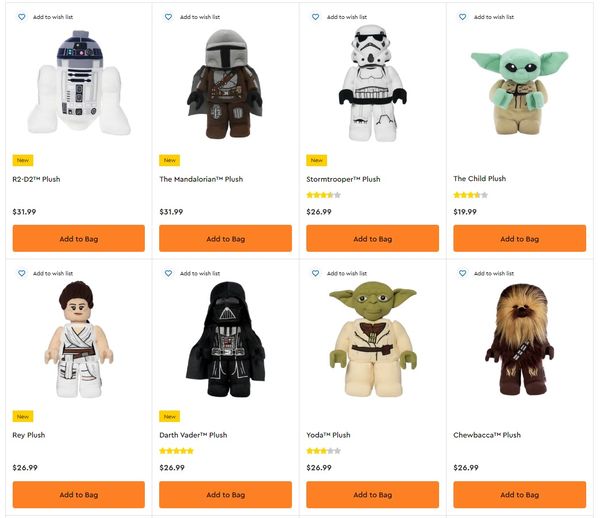Open The Mandalorian Plush product title link

point(201,179)
